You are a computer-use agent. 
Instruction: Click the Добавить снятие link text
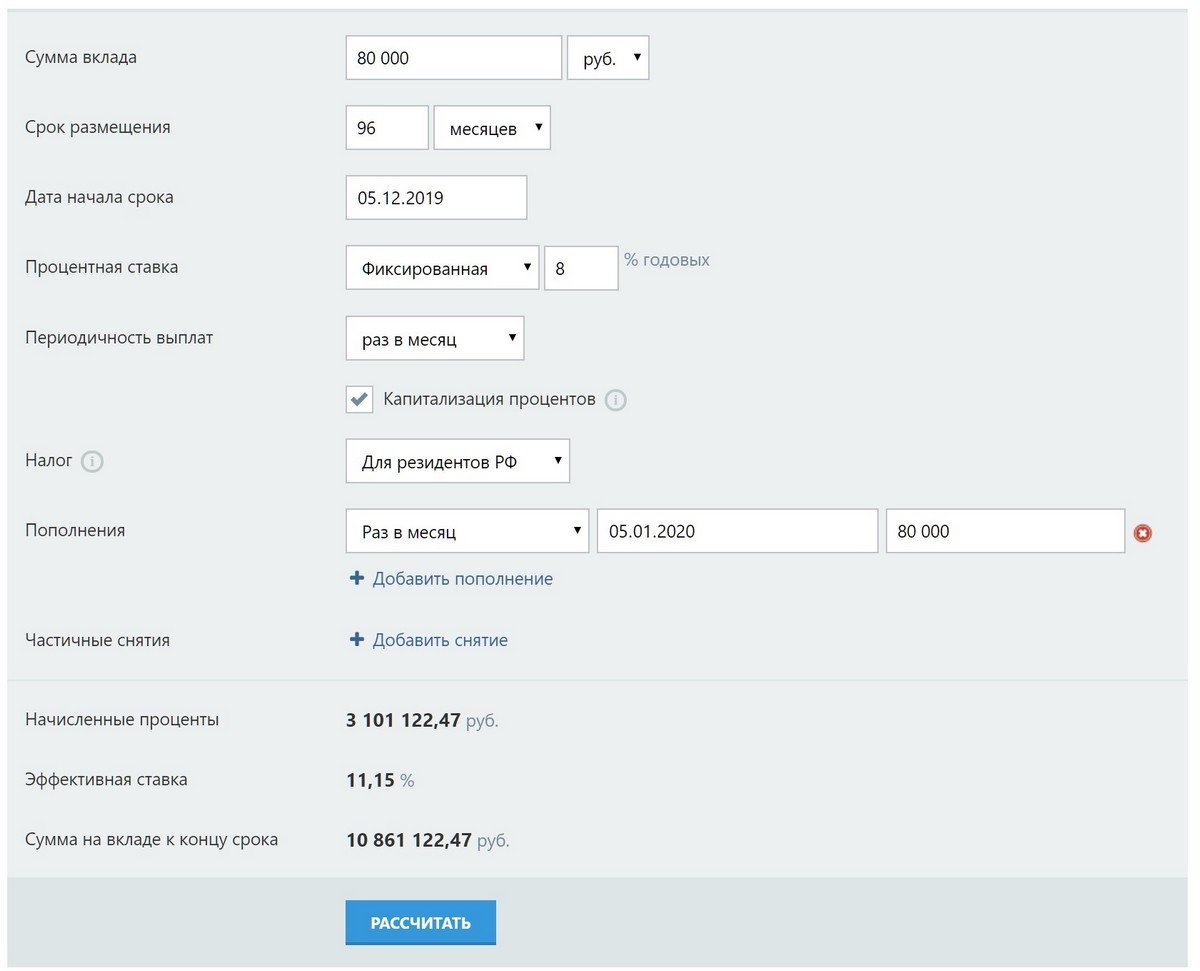pyautogui.click(x=440, y=640)
